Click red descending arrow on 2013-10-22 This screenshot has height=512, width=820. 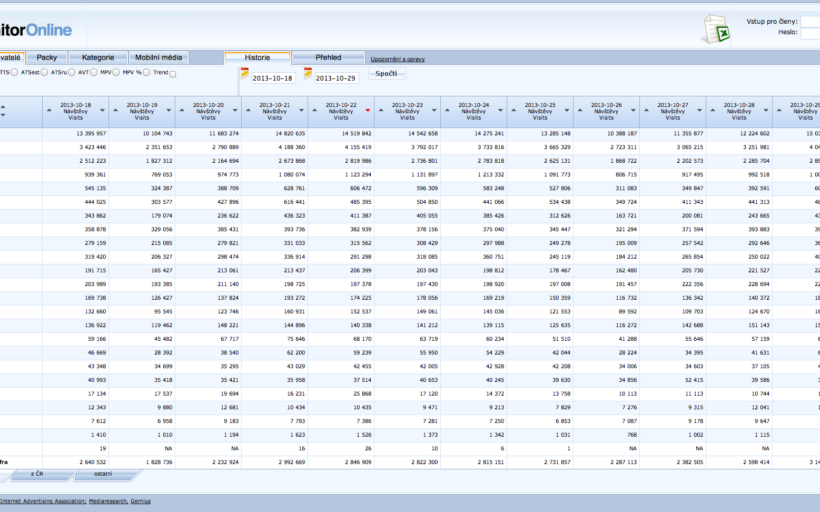coord(368,110)
